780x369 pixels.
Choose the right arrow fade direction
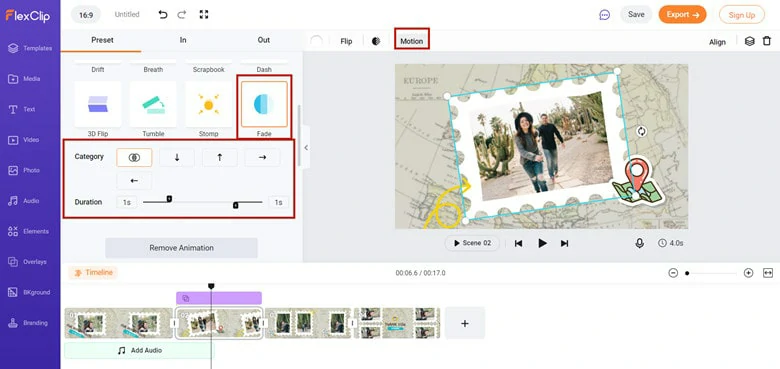click(262, 157)
